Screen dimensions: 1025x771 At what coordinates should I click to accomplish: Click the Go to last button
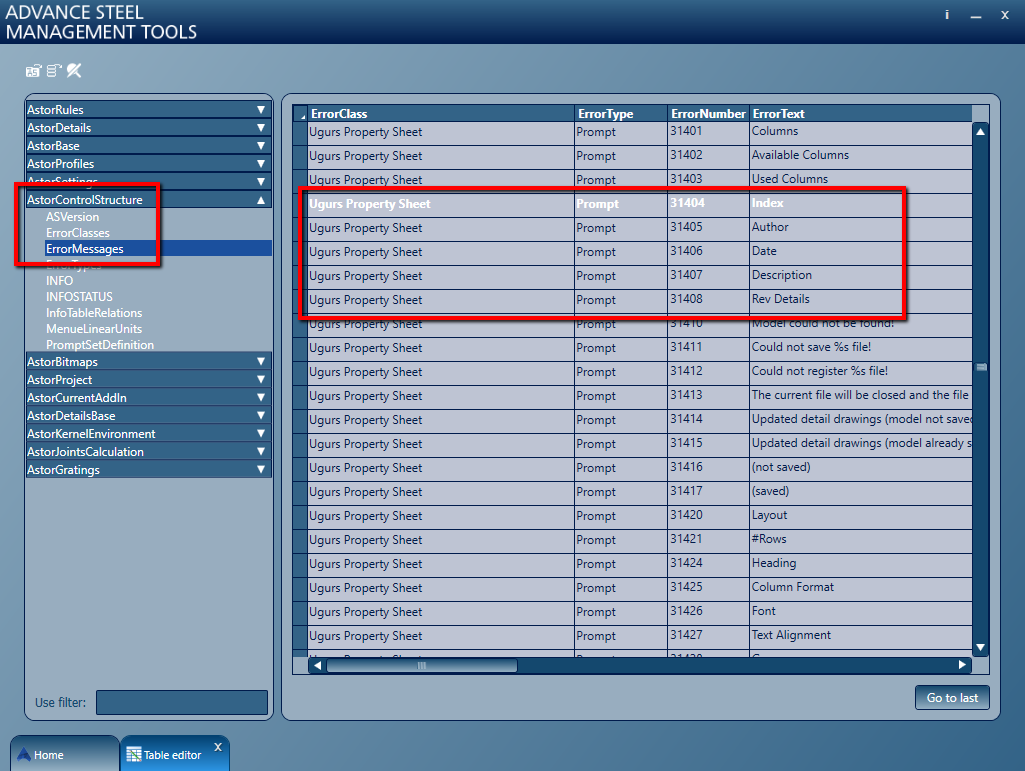(x=952, y=698)
